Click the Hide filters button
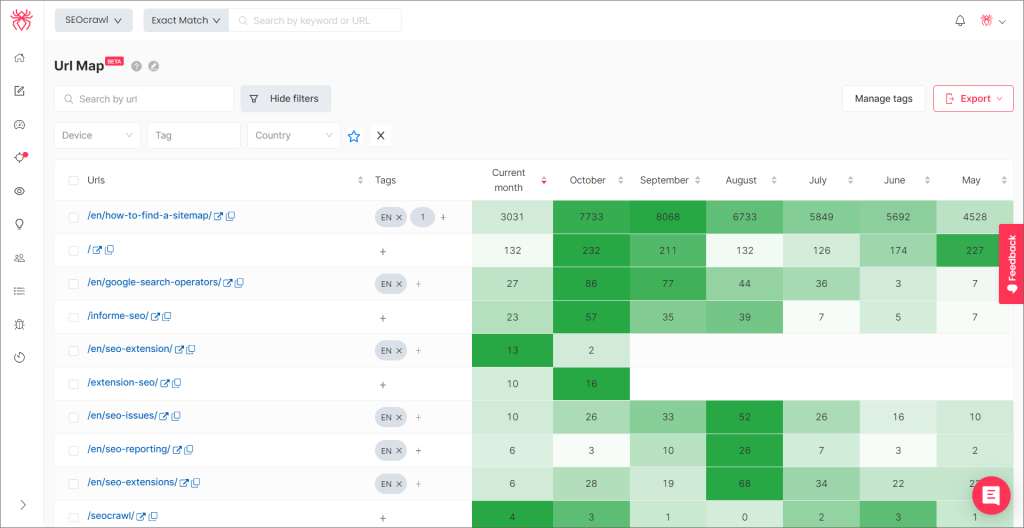 tap(285, 99)
